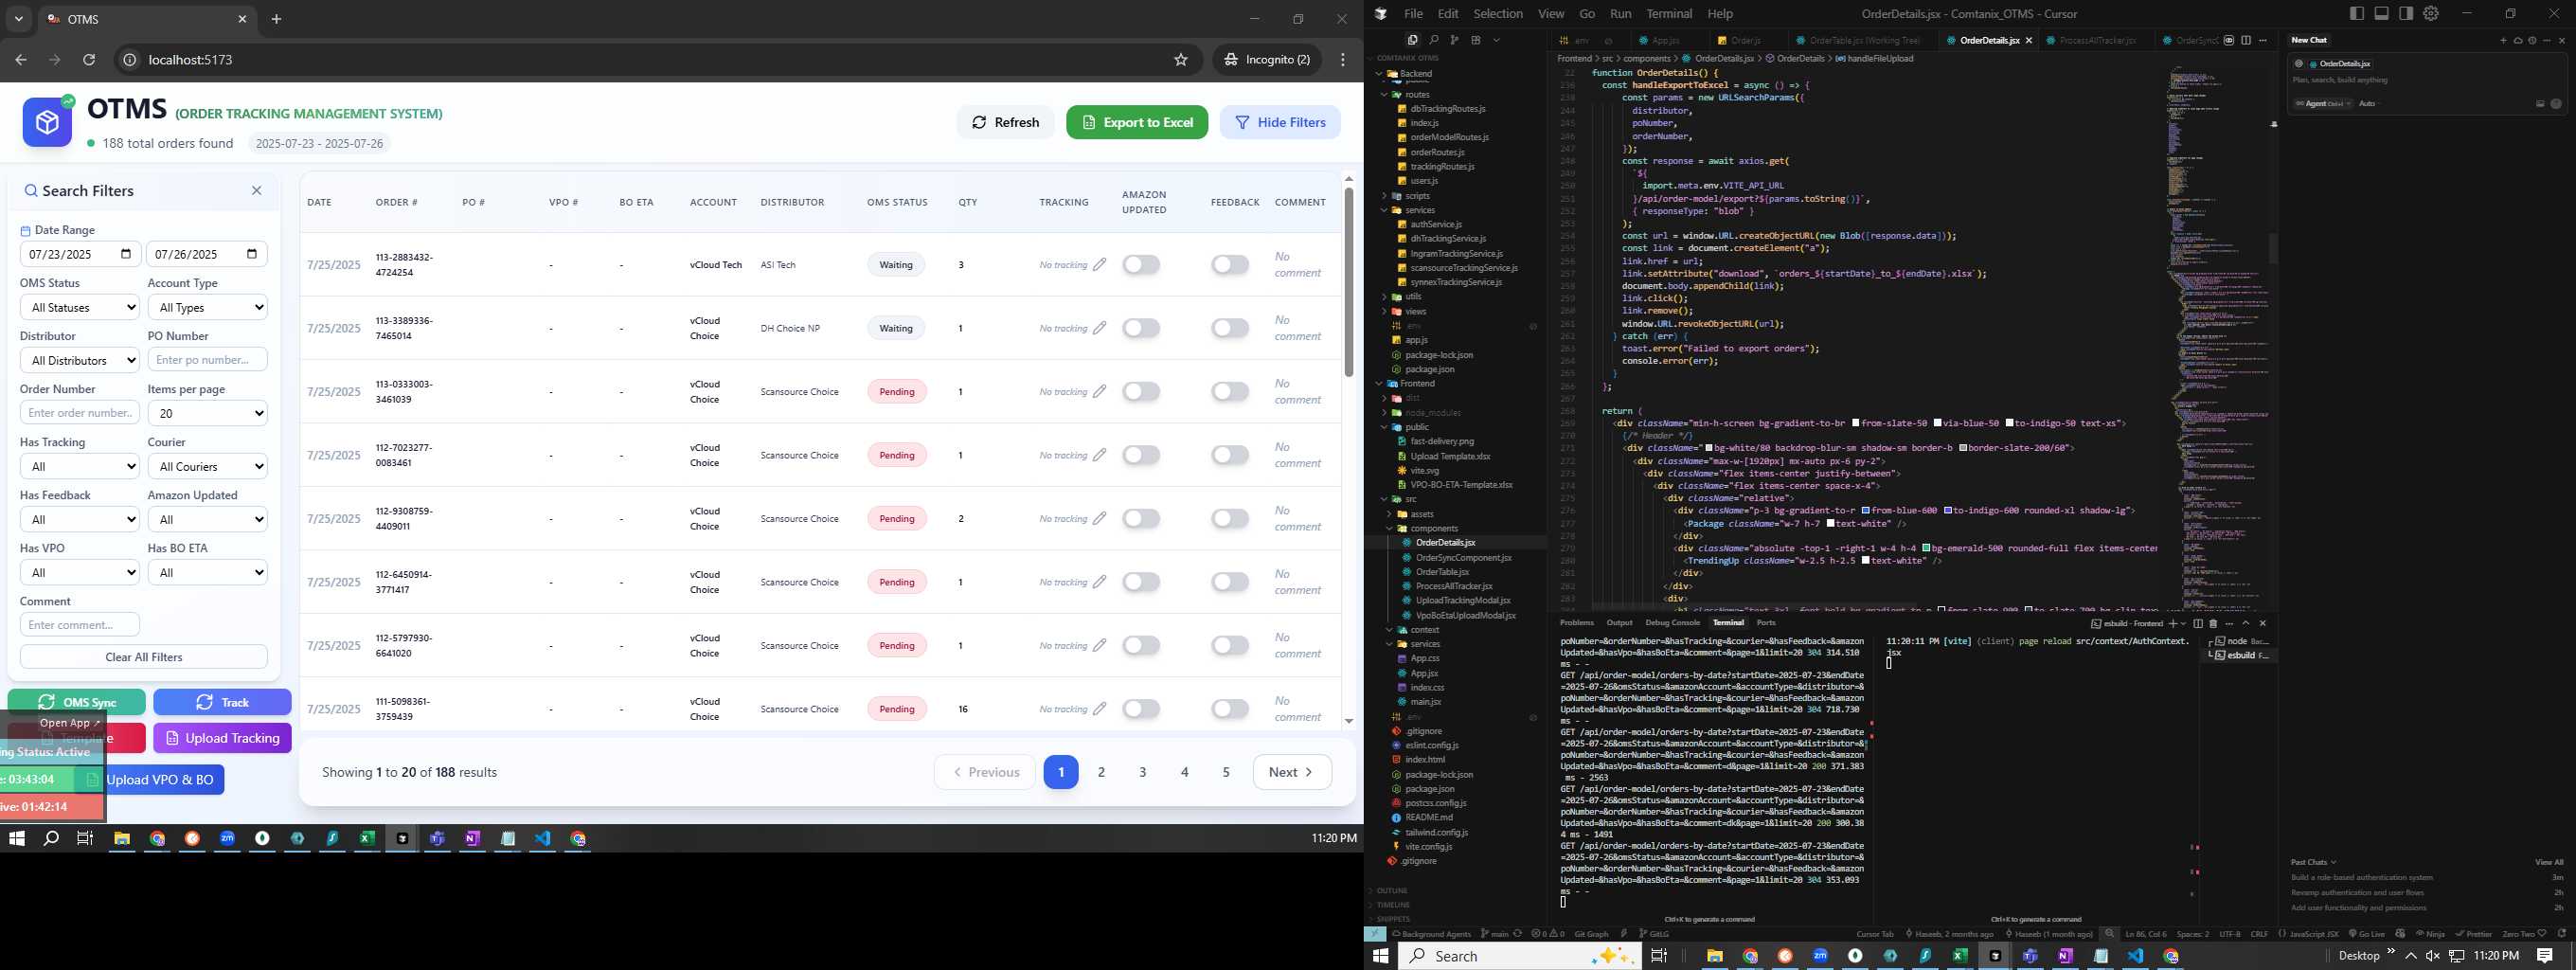Open the Distributor filter dropdown
This screenshot has width=2576, height=970.
coord(80,360)
